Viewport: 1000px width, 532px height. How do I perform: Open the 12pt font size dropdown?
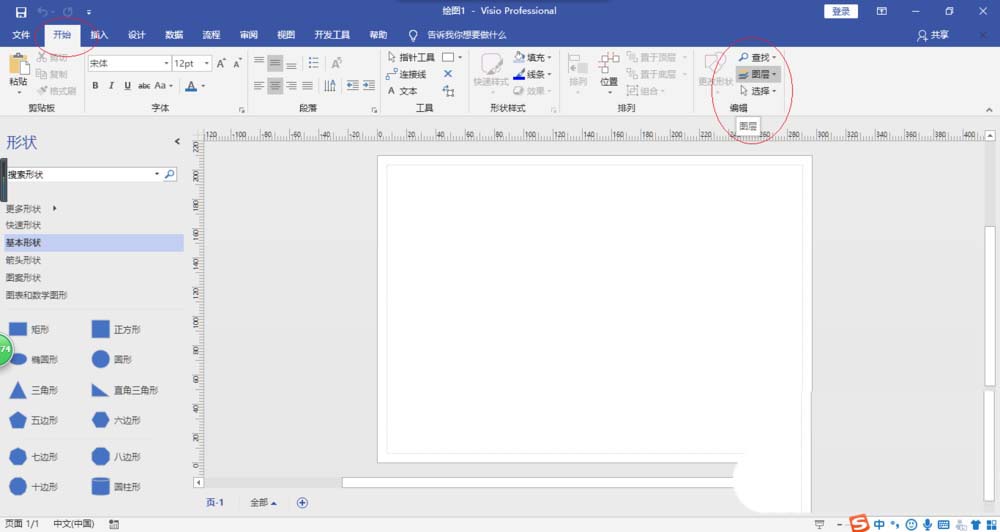[x=207, y=63]
